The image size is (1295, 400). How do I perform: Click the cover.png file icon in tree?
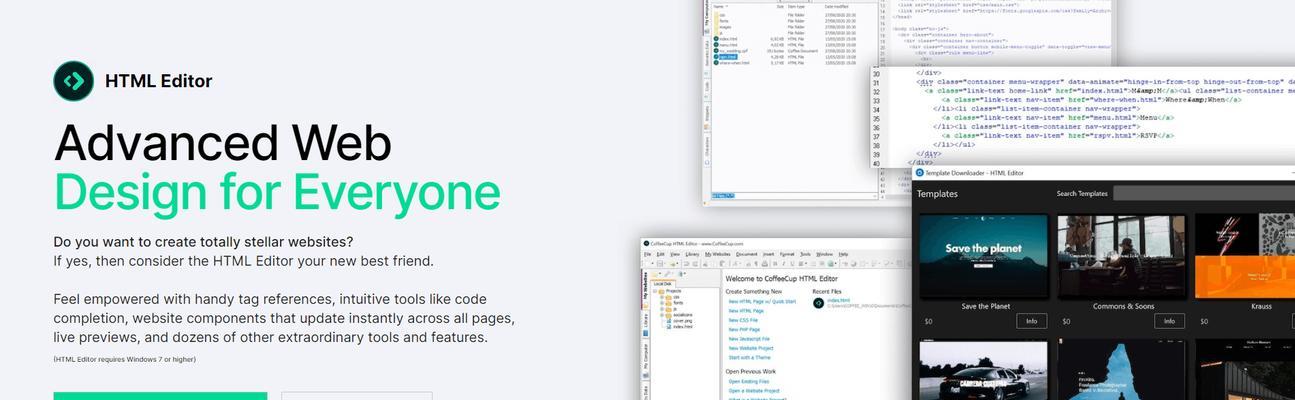669,320
